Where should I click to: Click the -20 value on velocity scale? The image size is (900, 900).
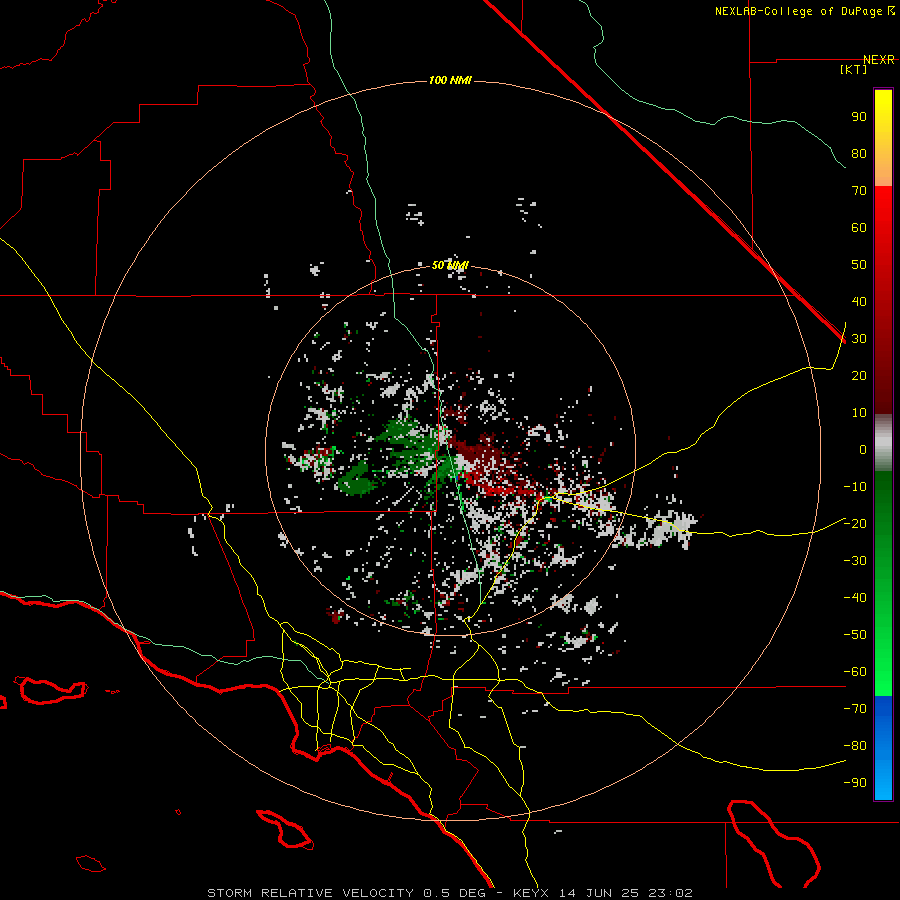coord(855,523)
